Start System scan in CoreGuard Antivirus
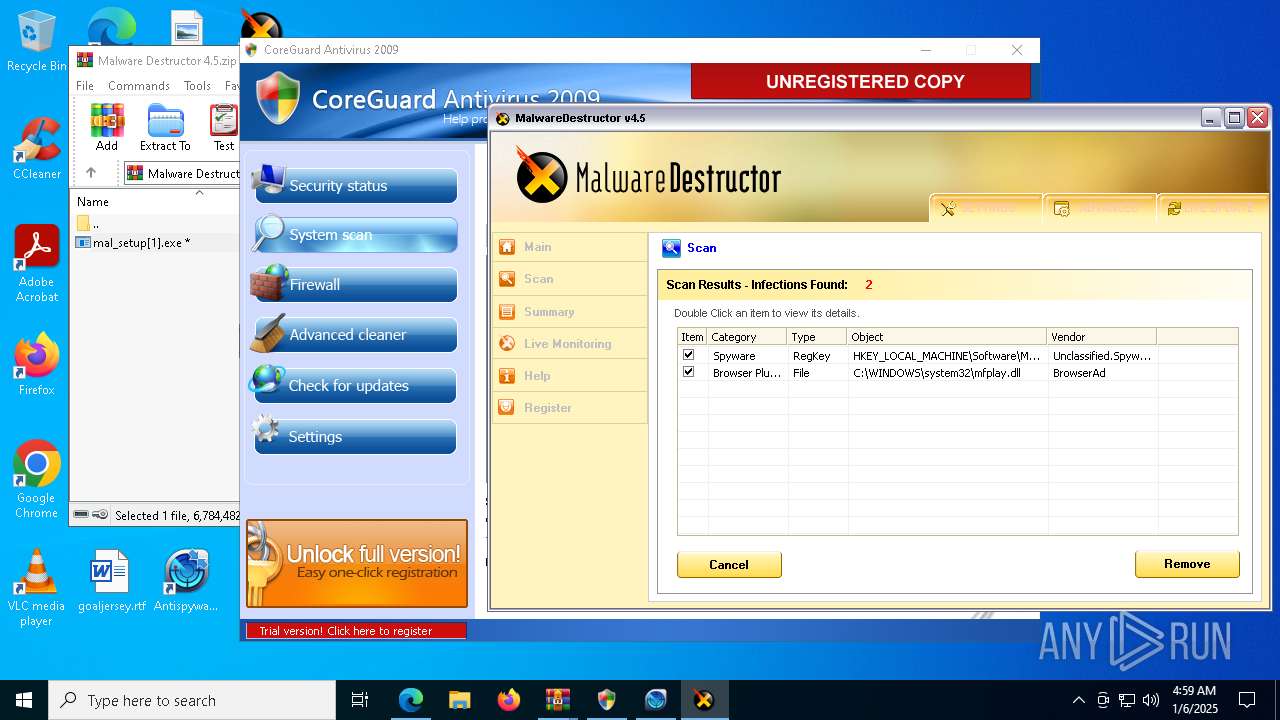The width and height of the screenshot is (1280, 720). coord(356,235)
